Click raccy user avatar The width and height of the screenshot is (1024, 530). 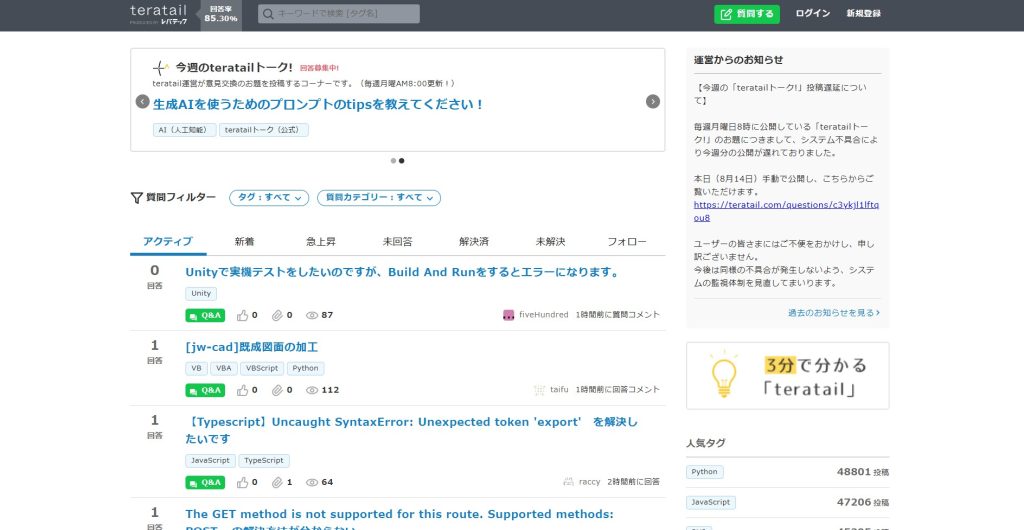[x=568, y=482]
